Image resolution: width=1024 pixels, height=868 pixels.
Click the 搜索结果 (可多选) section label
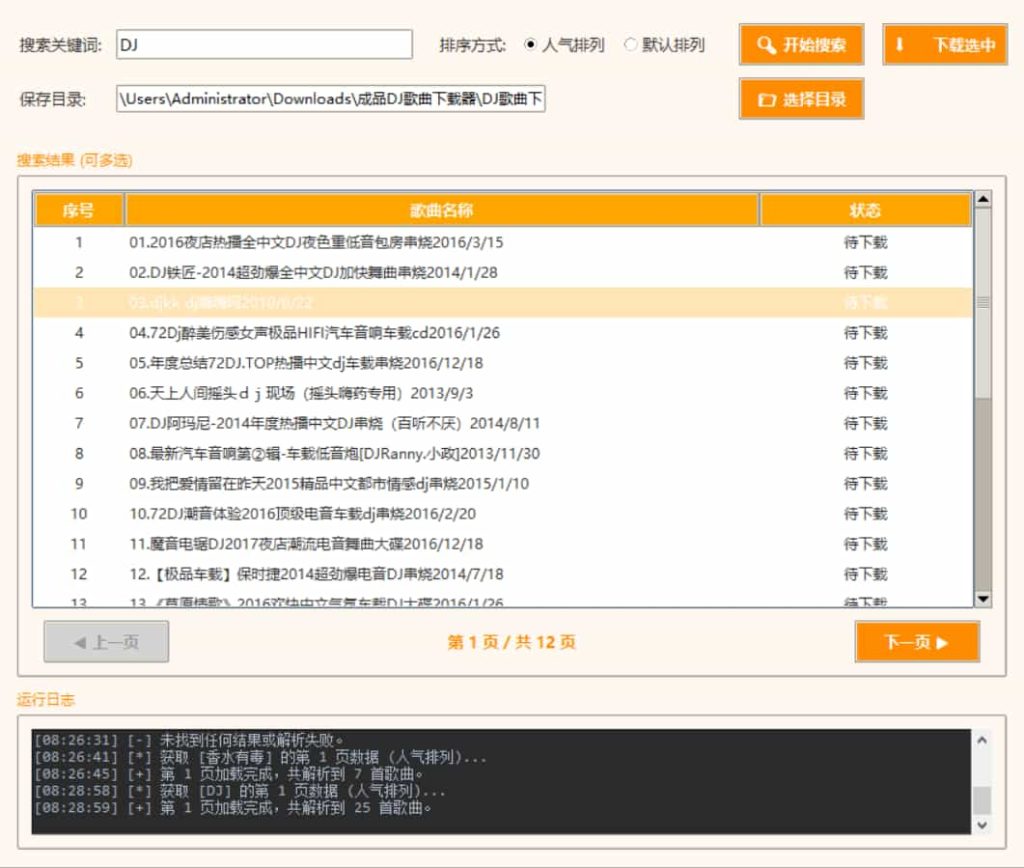click(74, 160)
